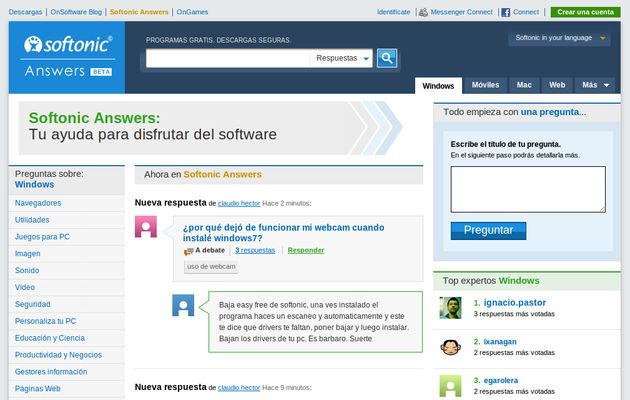Click the blue avatar beside the answer
The height and width of the screenshot is (400, 630).
[183, 305]
